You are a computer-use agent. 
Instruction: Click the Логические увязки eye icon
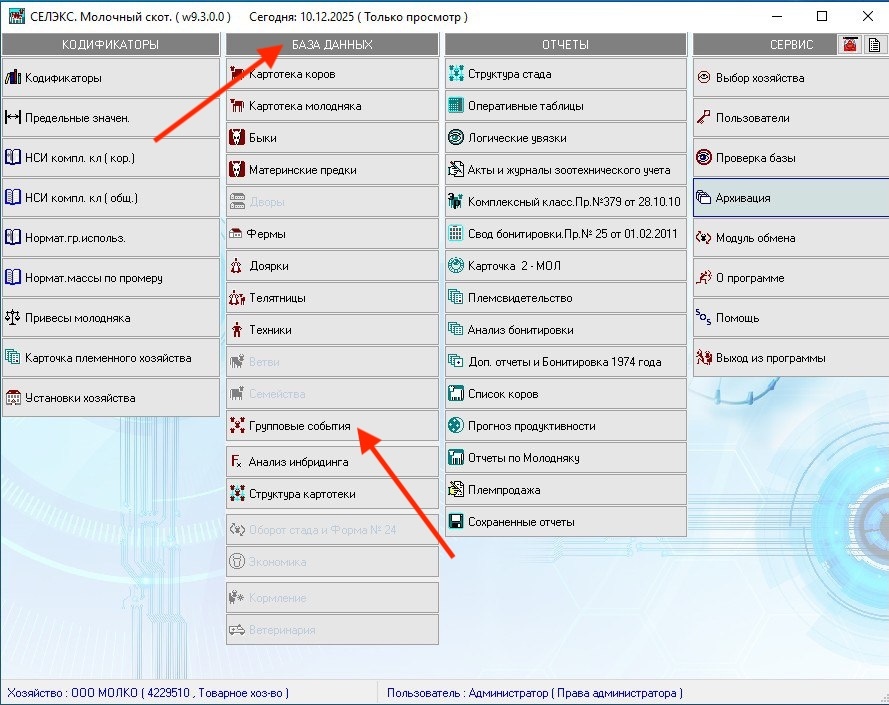pos(456,138)
